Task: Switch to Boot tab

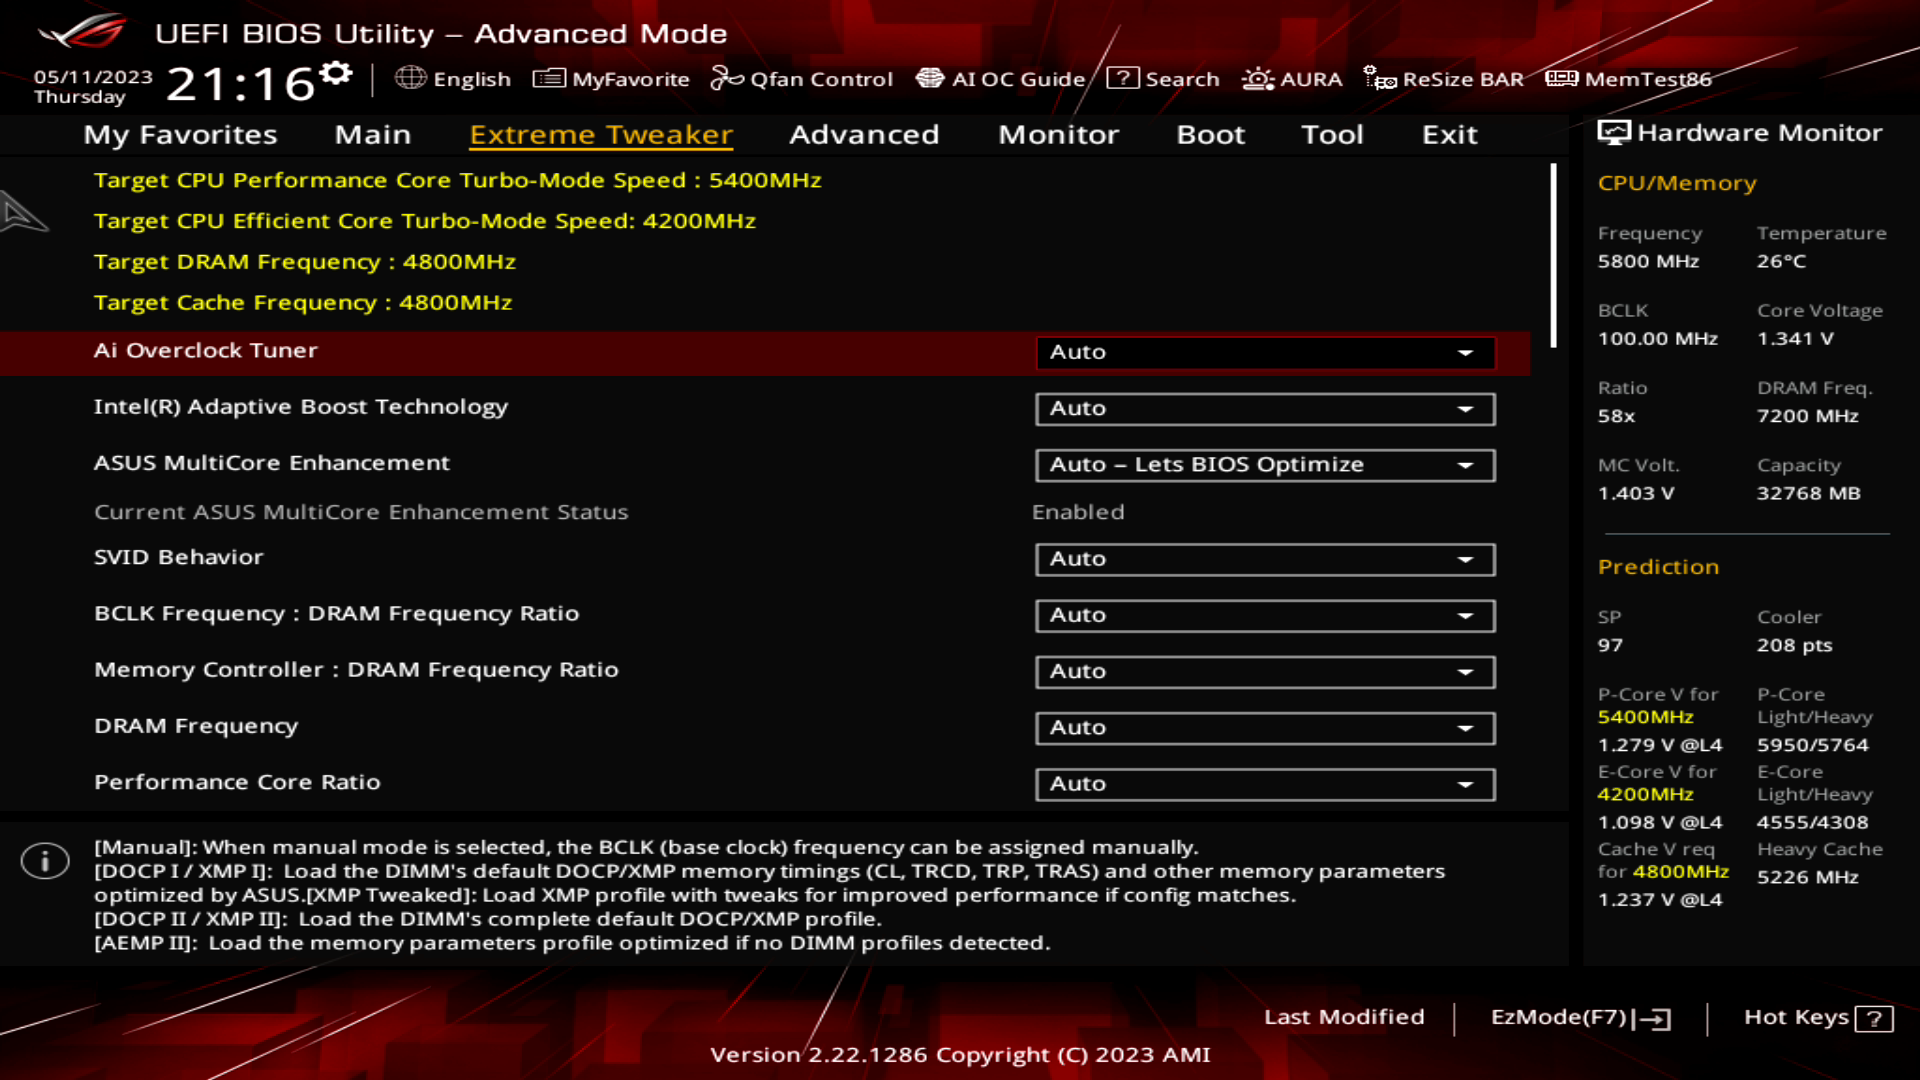Action: pos(1210,134)
